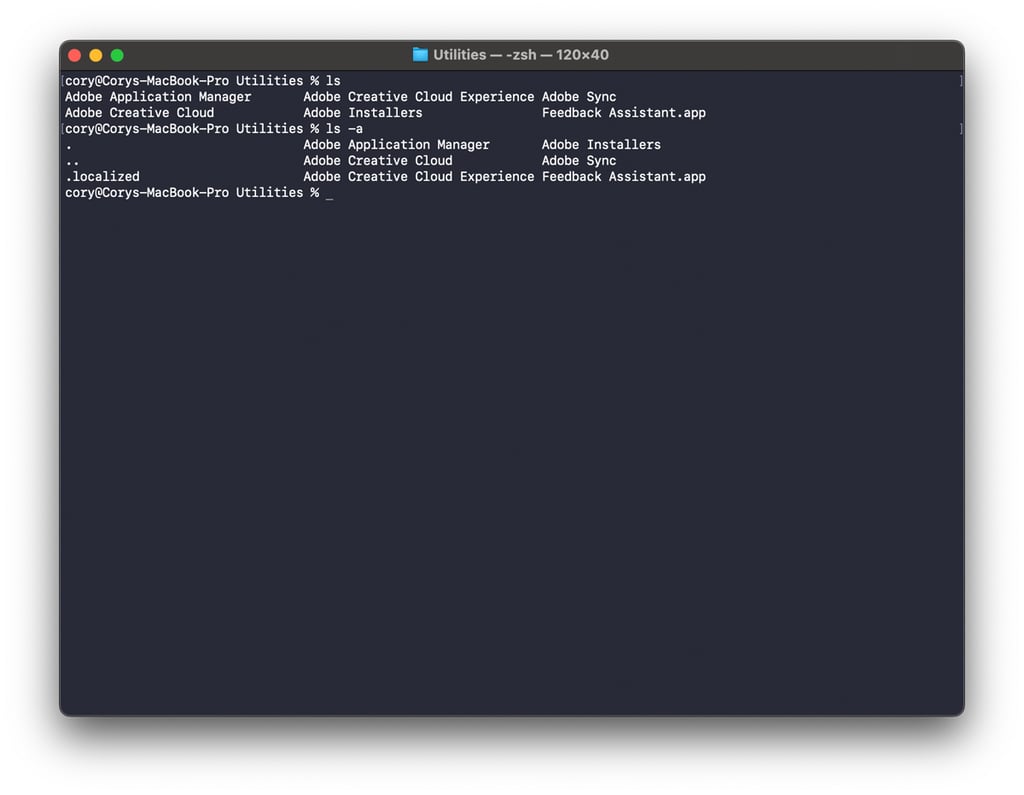
Task: Click the blinking cursor at the active prompt
Action: tap(331, 192)
